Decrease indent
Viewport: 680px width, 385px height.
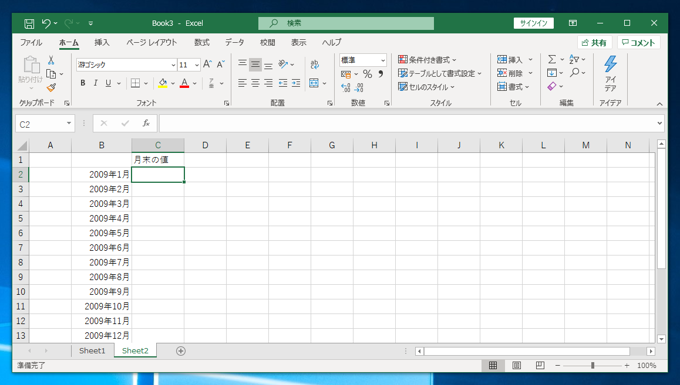[283, 83]
